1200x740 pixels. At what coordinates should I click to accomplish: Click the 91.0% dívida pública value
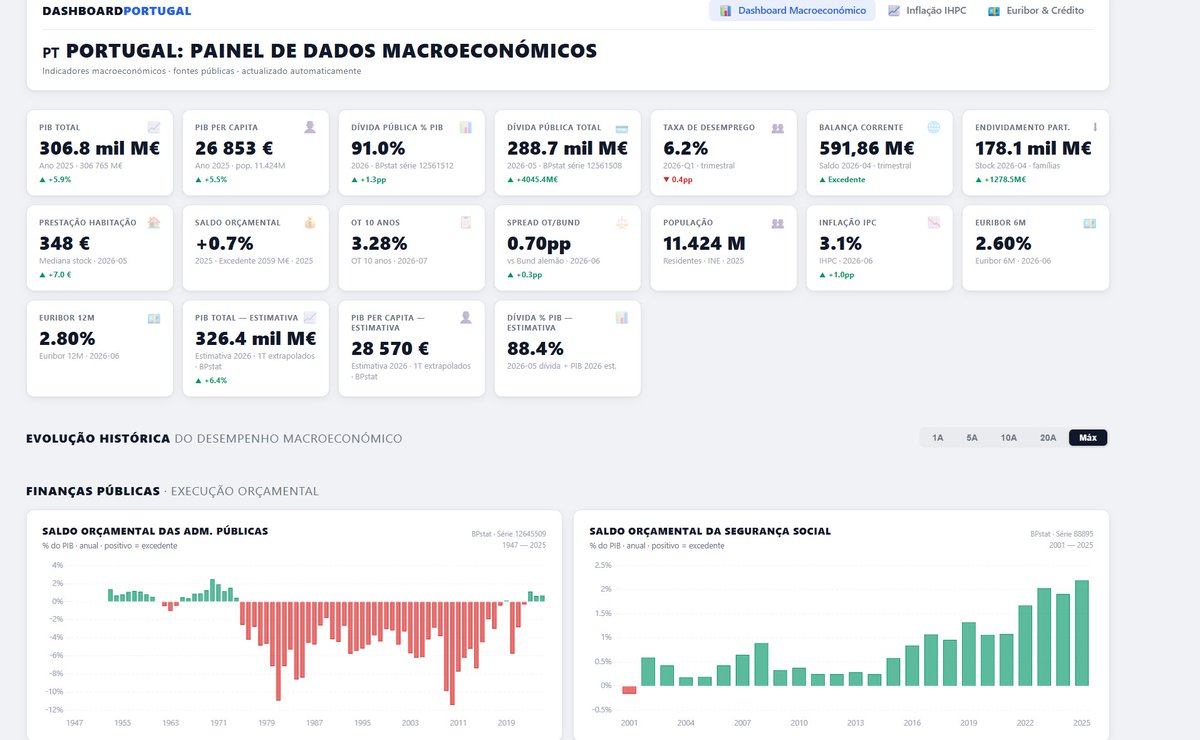click(x=378, y=148)
